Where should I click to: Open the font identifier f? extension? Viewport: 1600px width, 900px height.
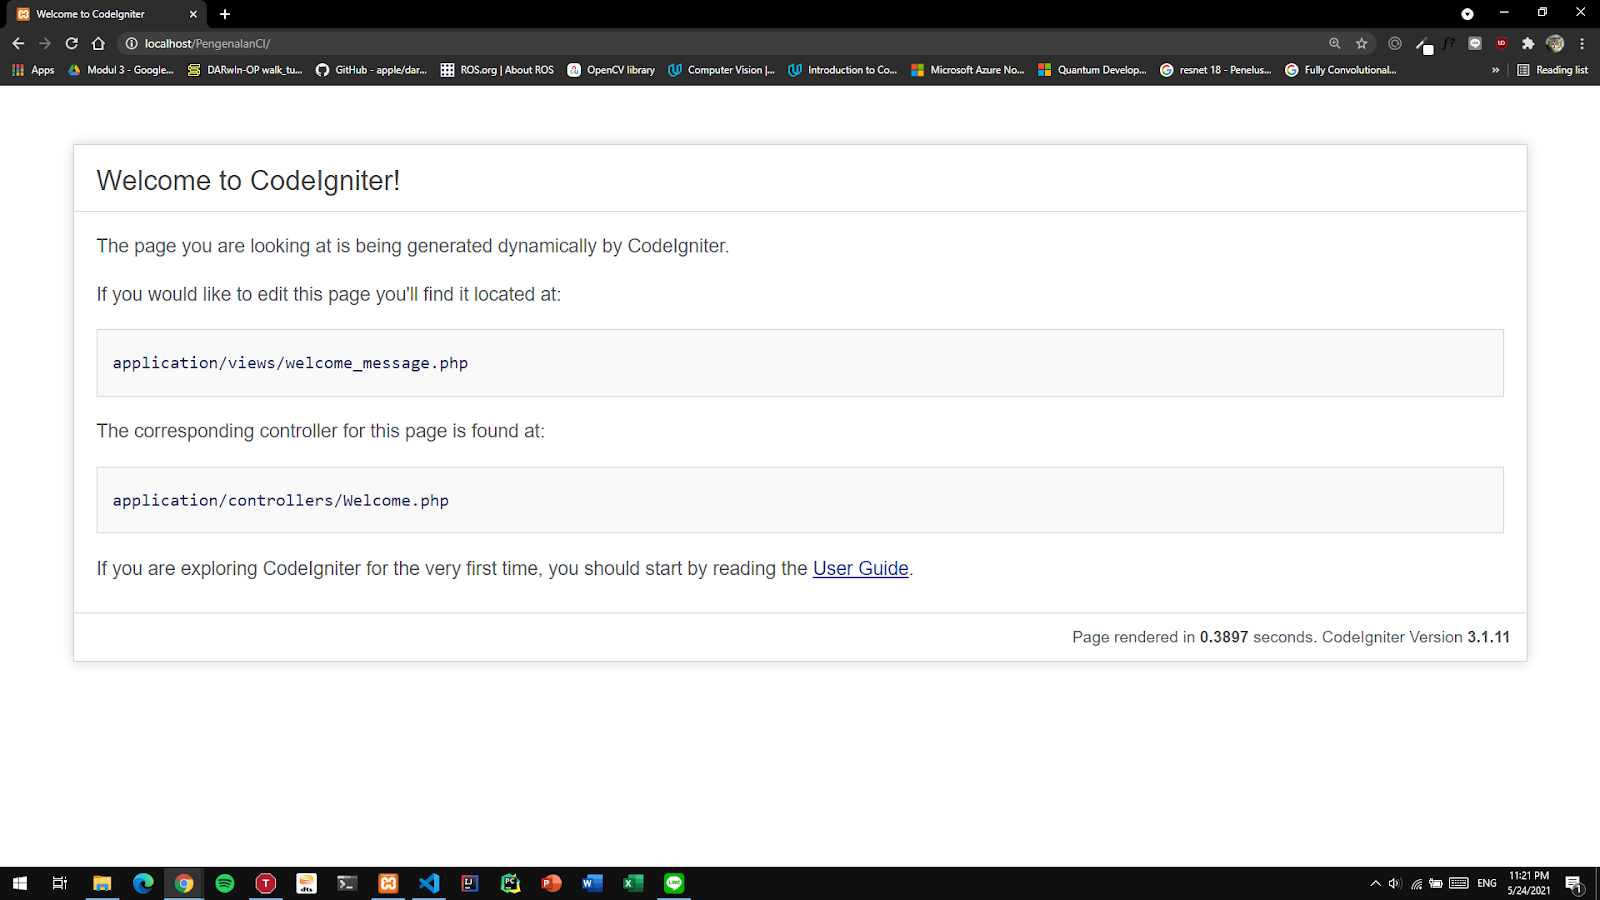click(1449, 43)
